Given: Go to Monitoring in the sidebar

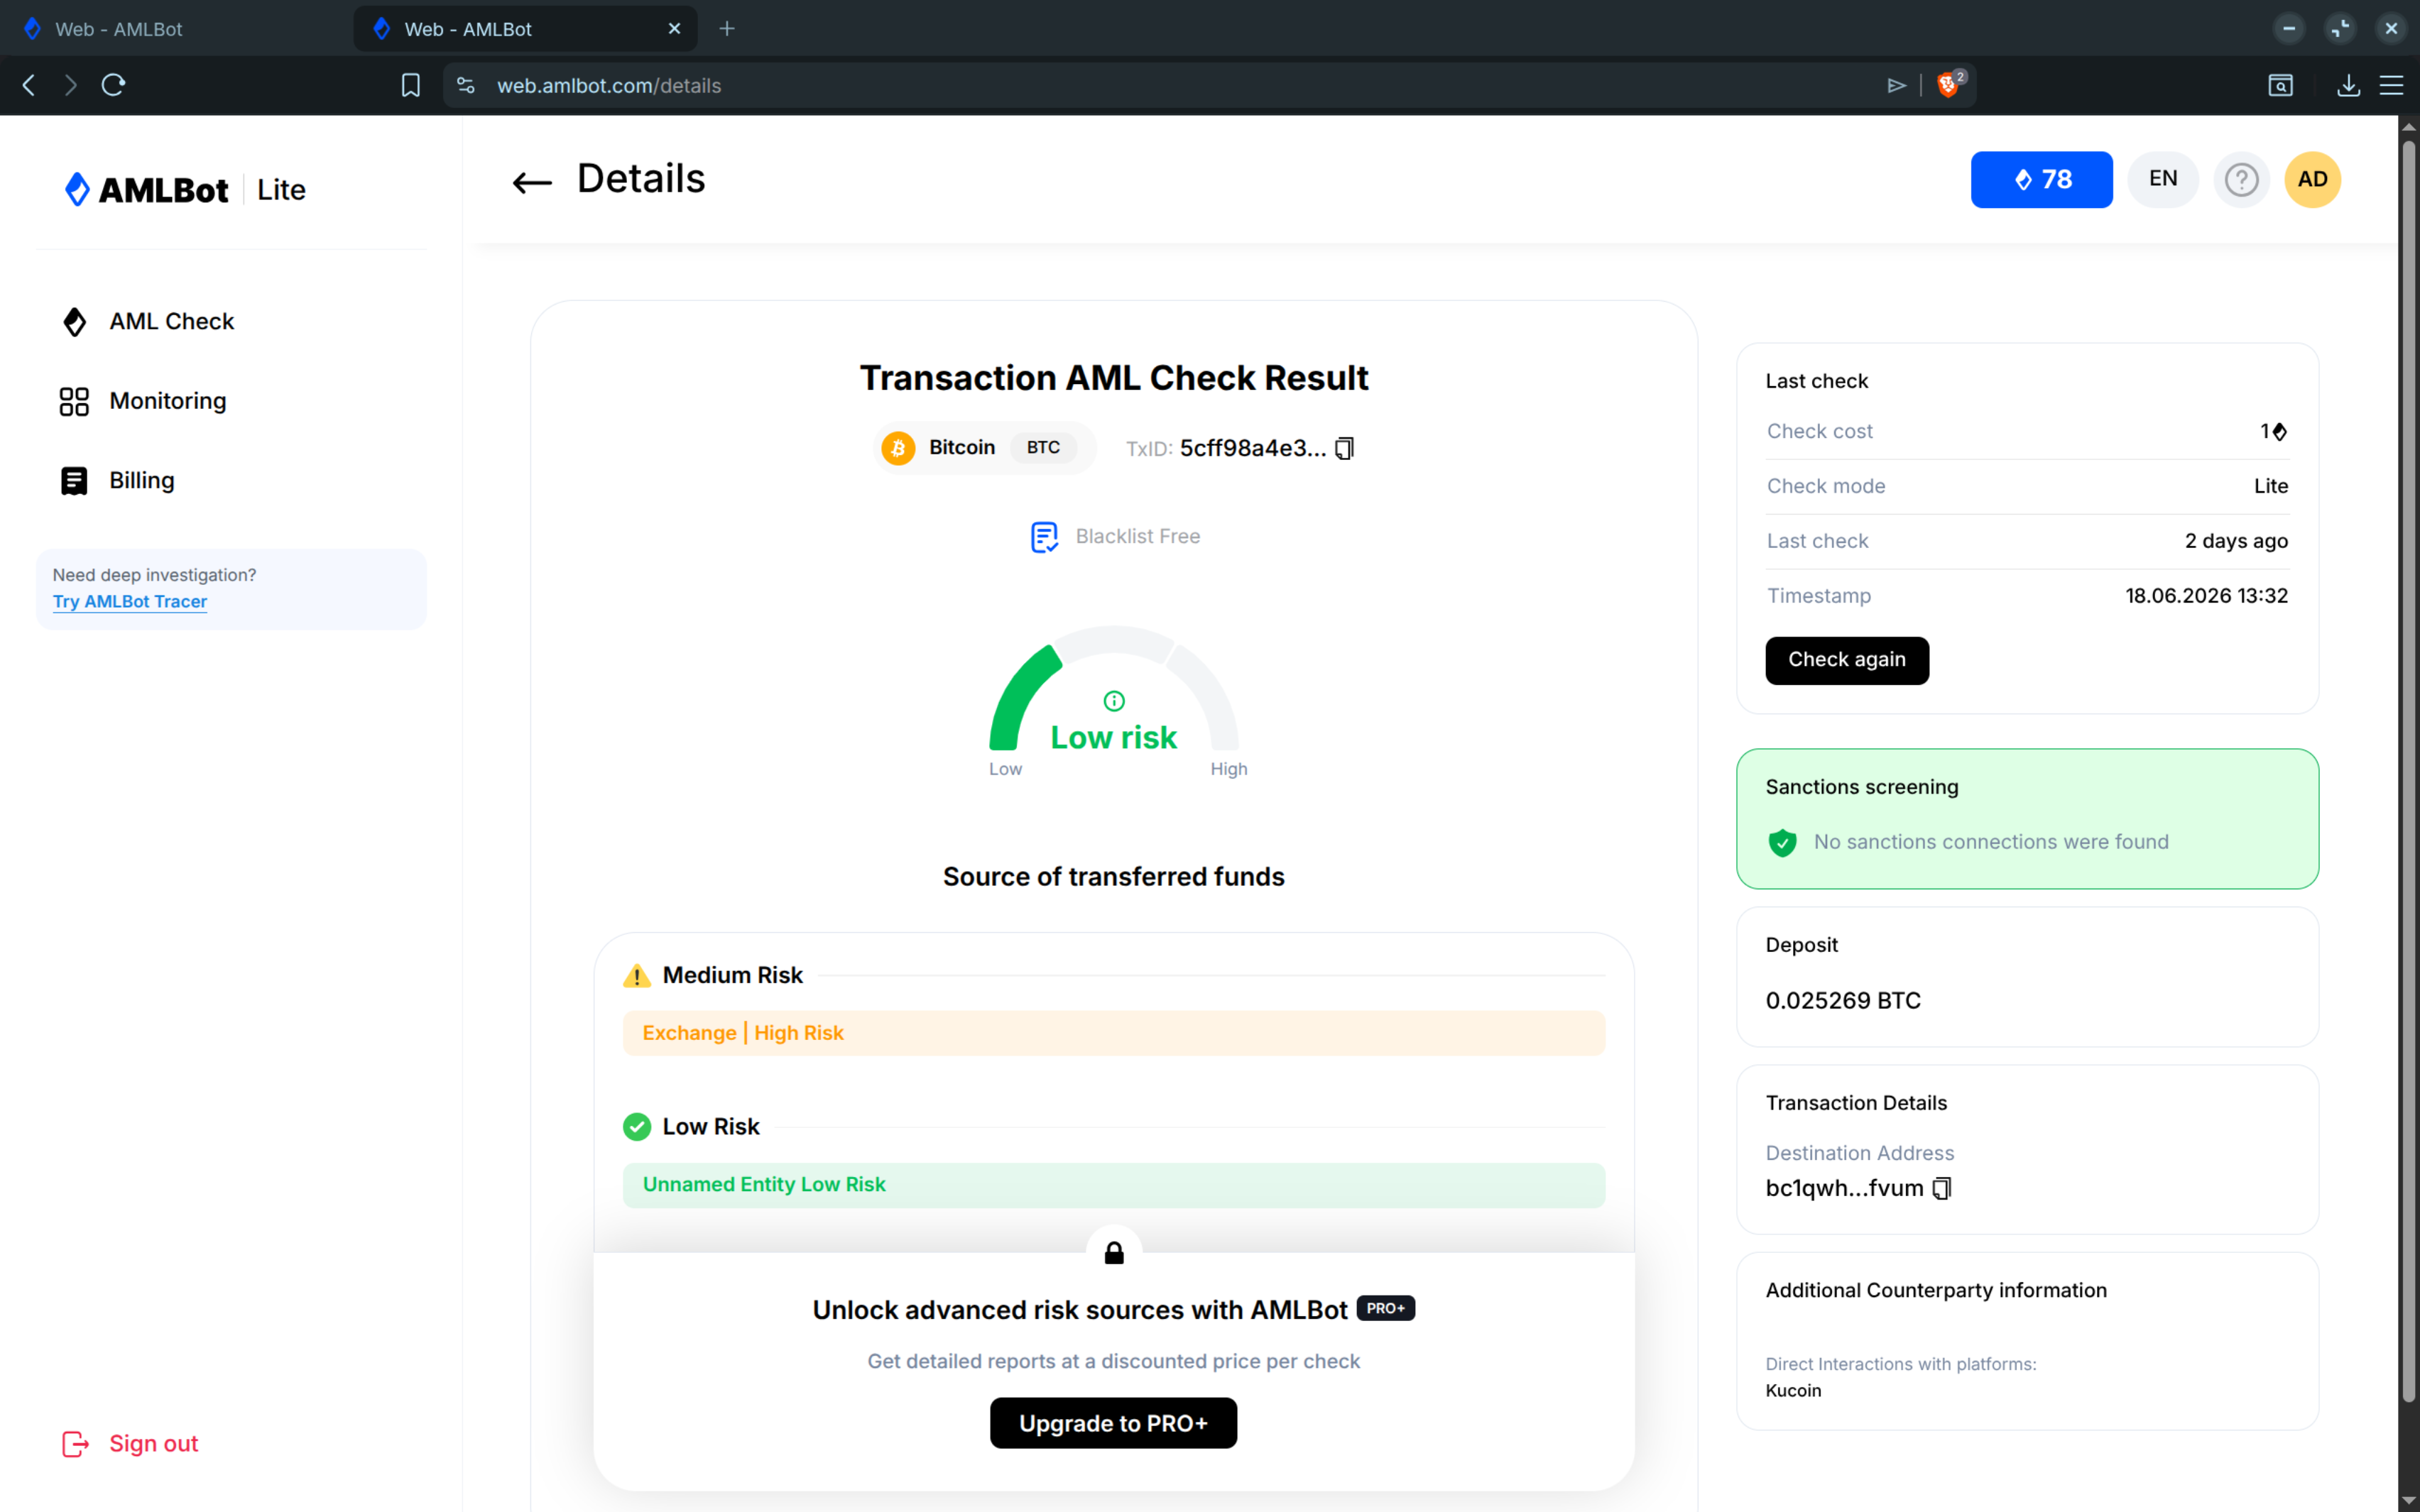Looking at the screenshot, I should pyautogui.click(x=143, y=401).
